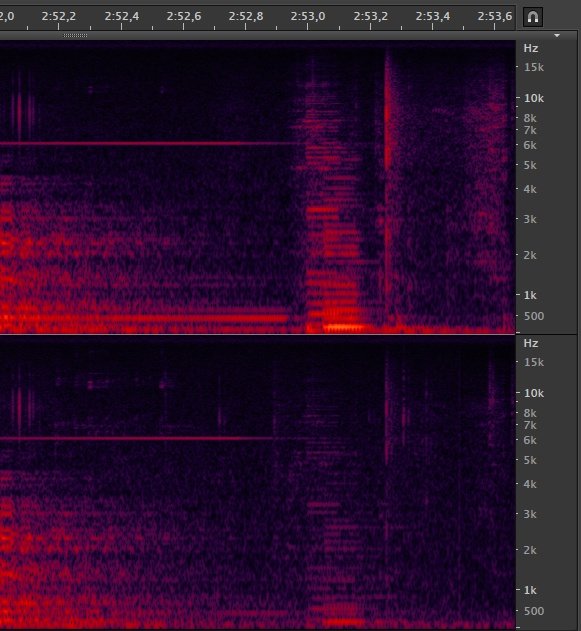
Task: Toggle the magnet snapping icon
Action: (x=533, y=17)
